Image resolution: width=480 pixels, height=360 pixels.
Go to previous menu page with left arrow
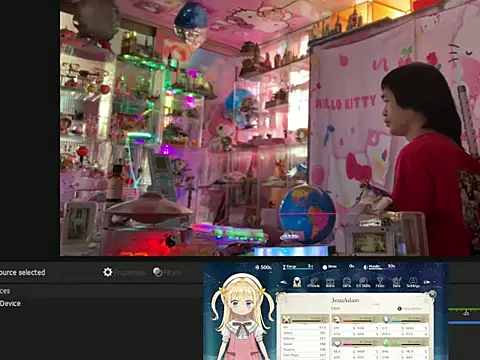[x=283, y=282]
